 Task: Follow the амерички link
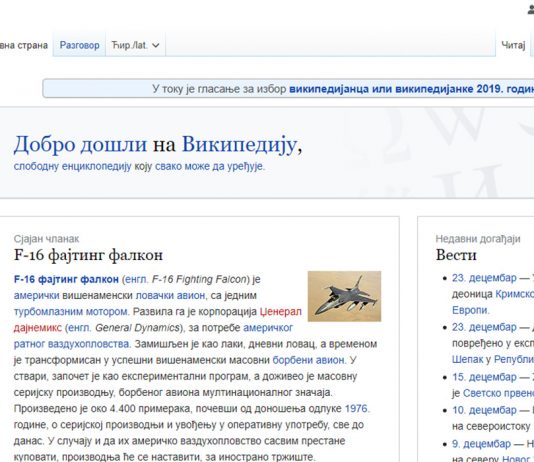(x=36, y=296)
